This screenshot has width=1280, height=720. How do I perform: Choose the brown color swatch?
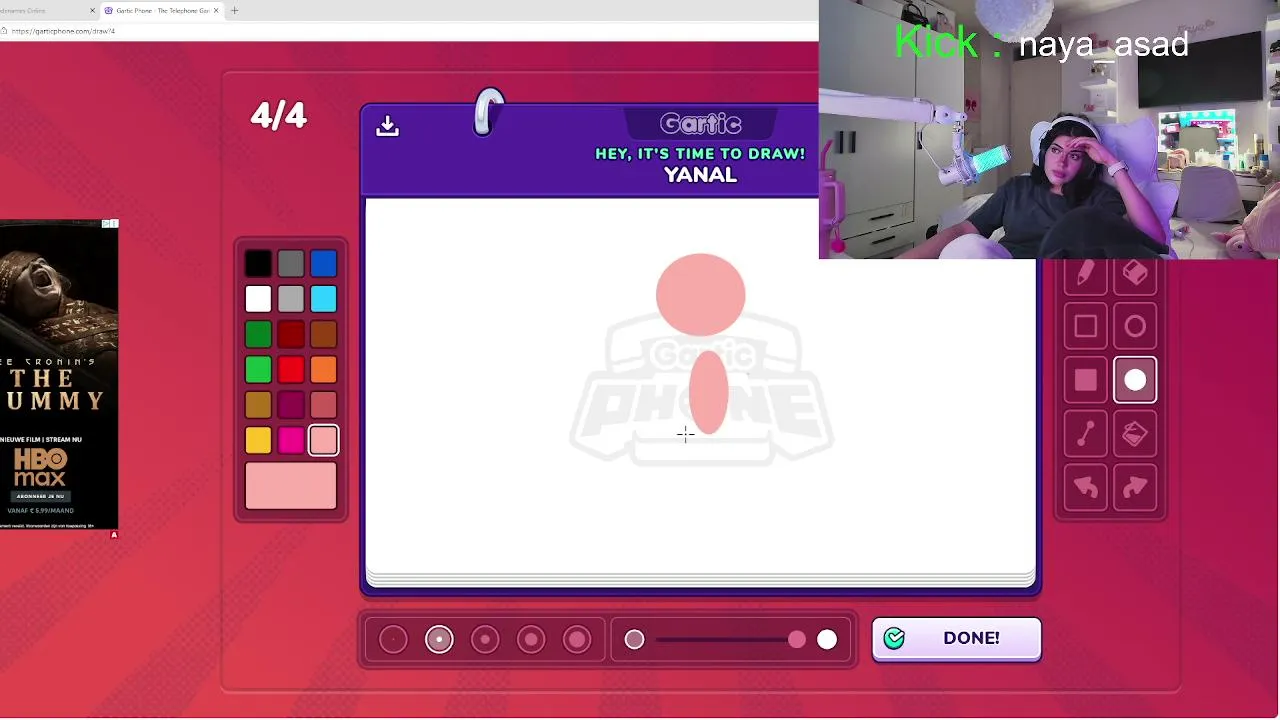pyautogui.click(x=323, y=334)
